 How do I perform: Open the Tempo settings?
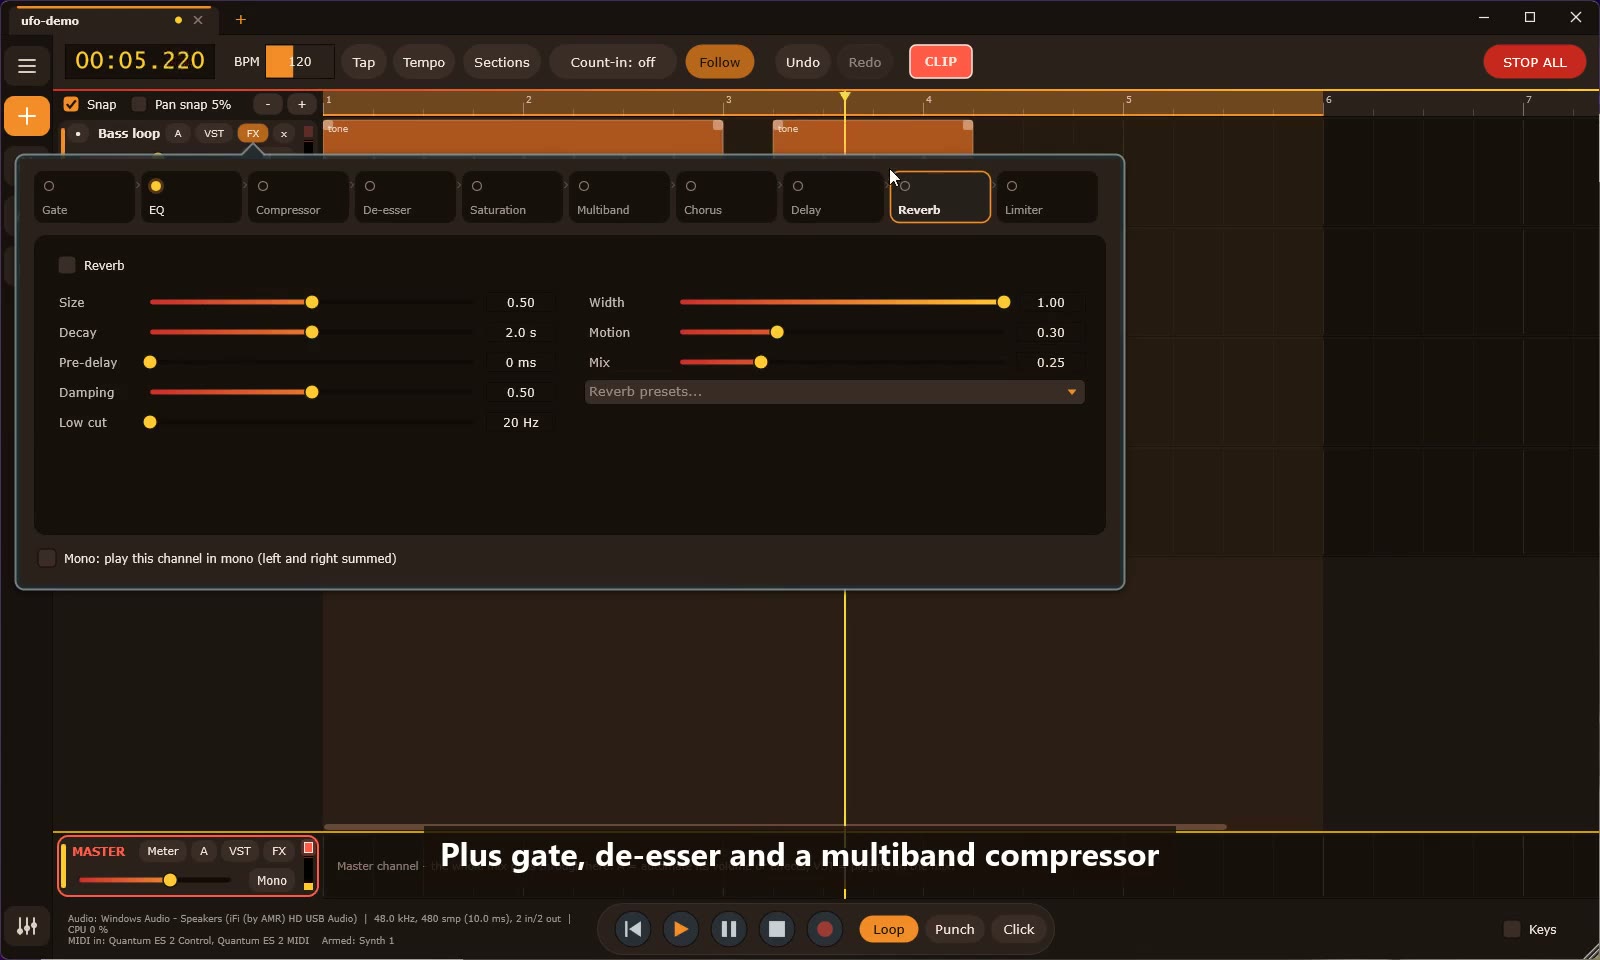click(424, 62)
